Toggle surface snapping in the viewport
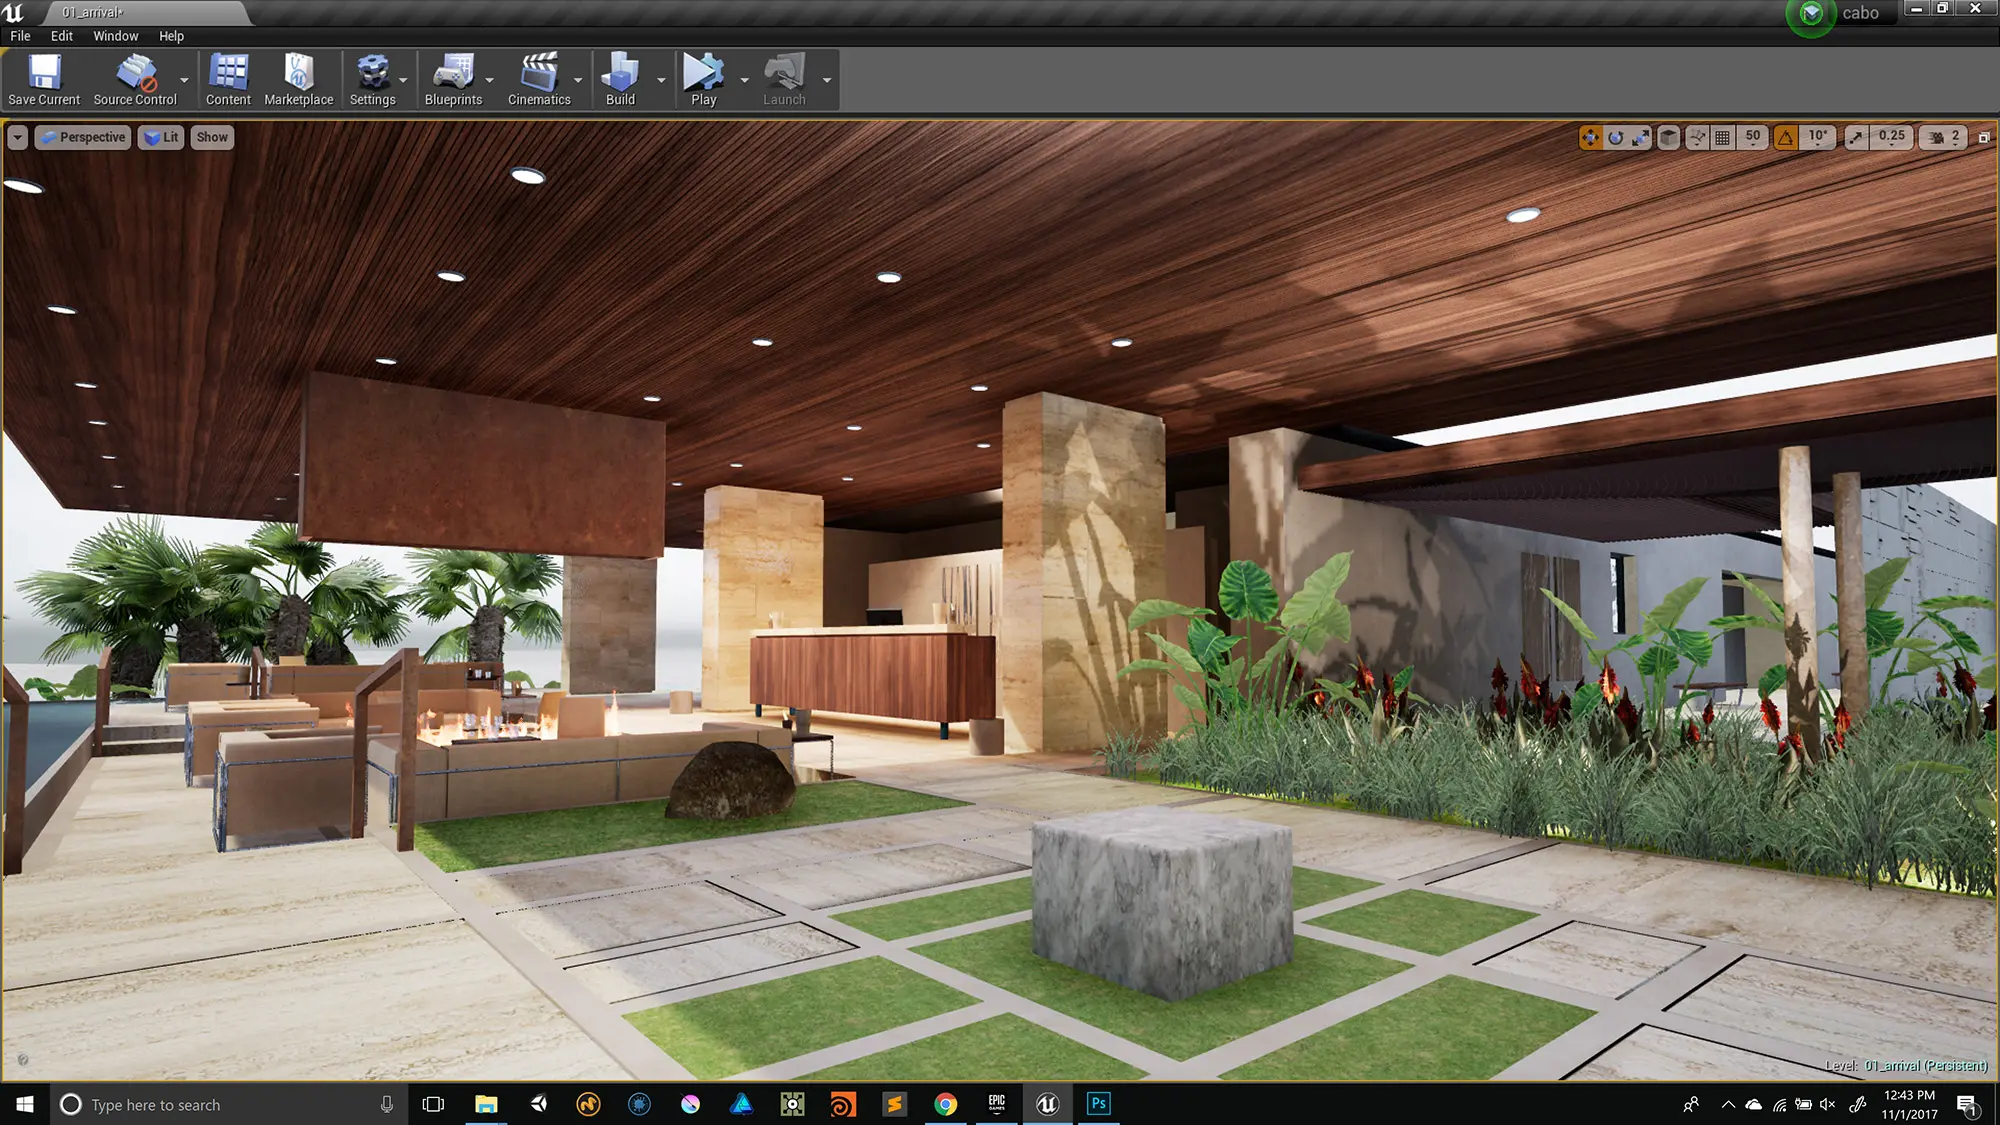 pos(1697,138)
